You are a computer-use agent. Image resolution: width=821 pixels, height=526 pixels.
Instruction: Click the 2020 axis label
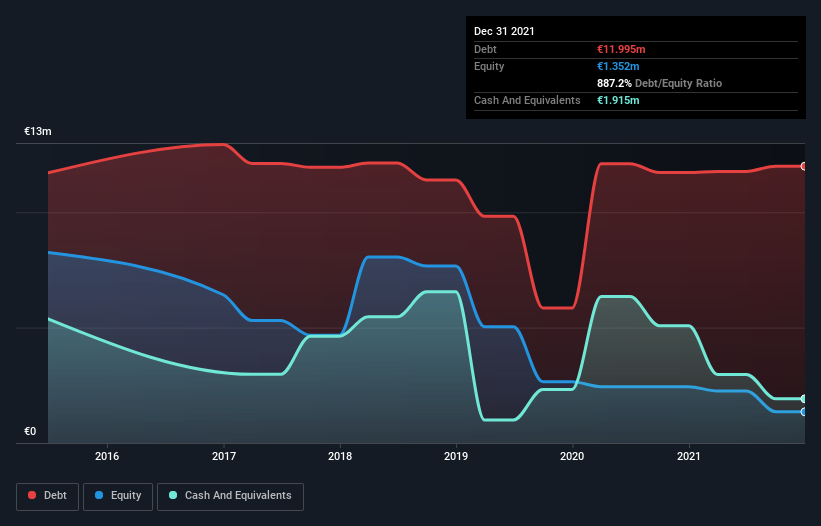pos(572,456)
